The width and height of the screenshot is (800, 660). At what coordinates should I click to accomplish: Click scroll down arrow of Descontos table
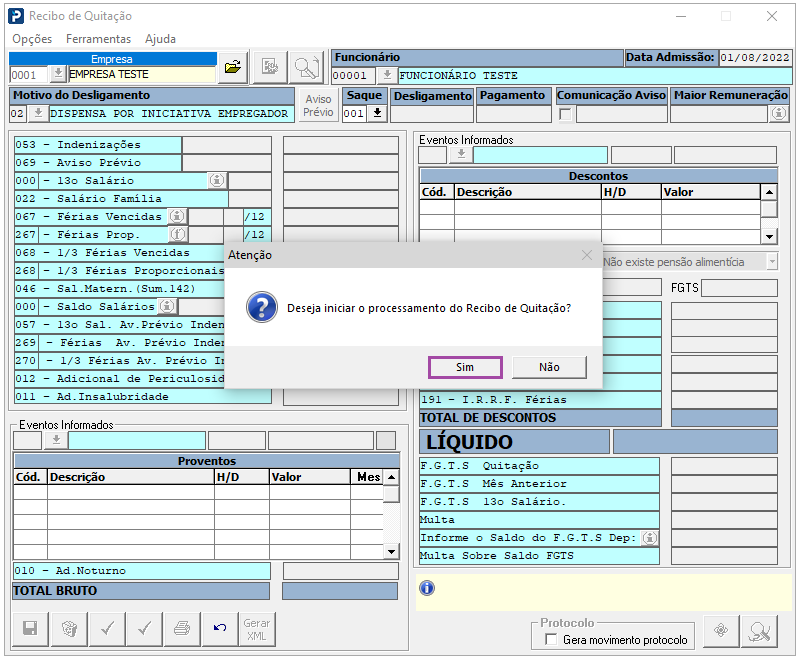pyautogui.click(x=769, y=236)
